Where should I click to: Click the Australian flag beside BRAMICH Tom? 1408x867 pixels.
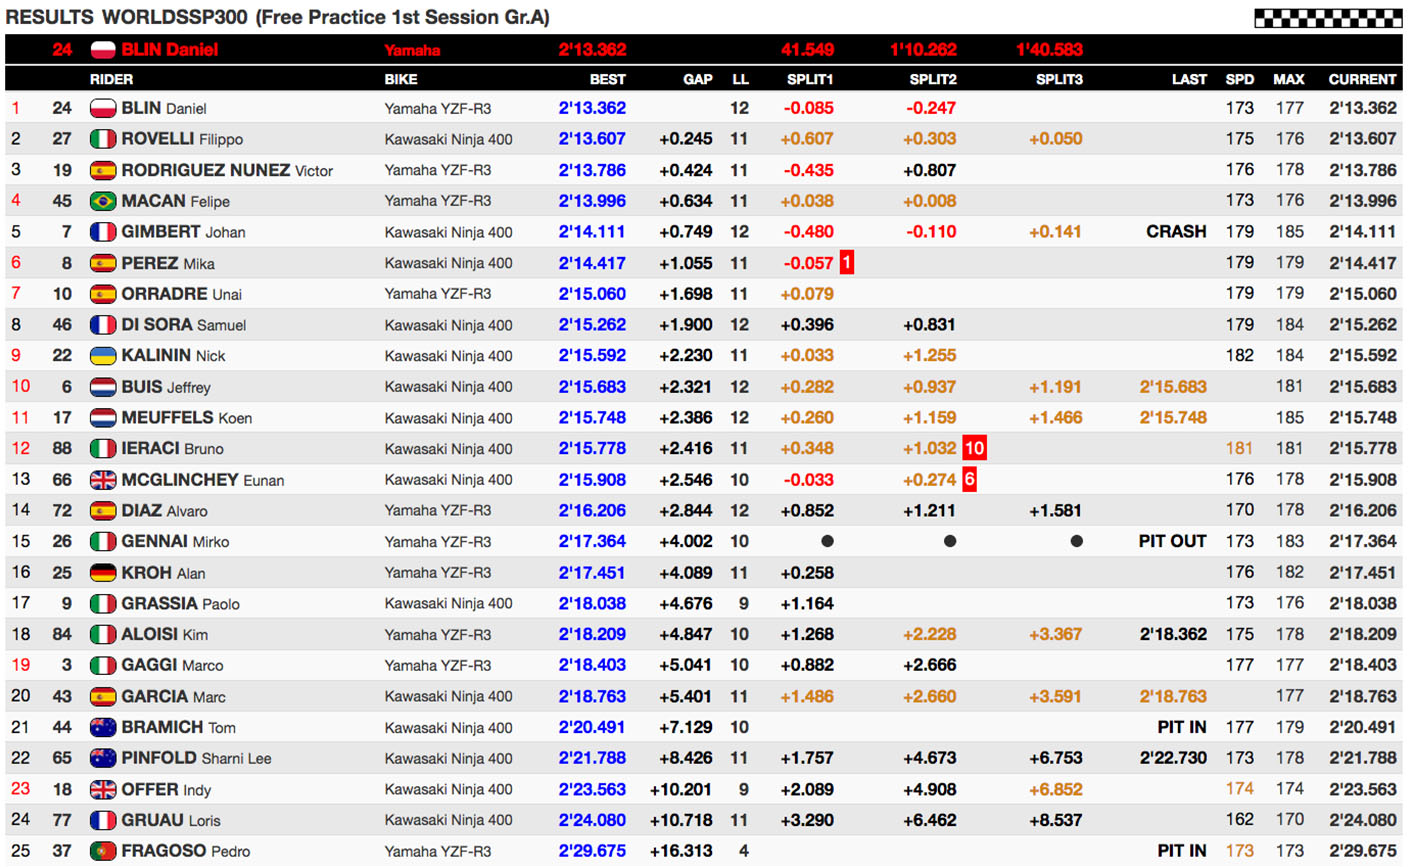(103, 727)
